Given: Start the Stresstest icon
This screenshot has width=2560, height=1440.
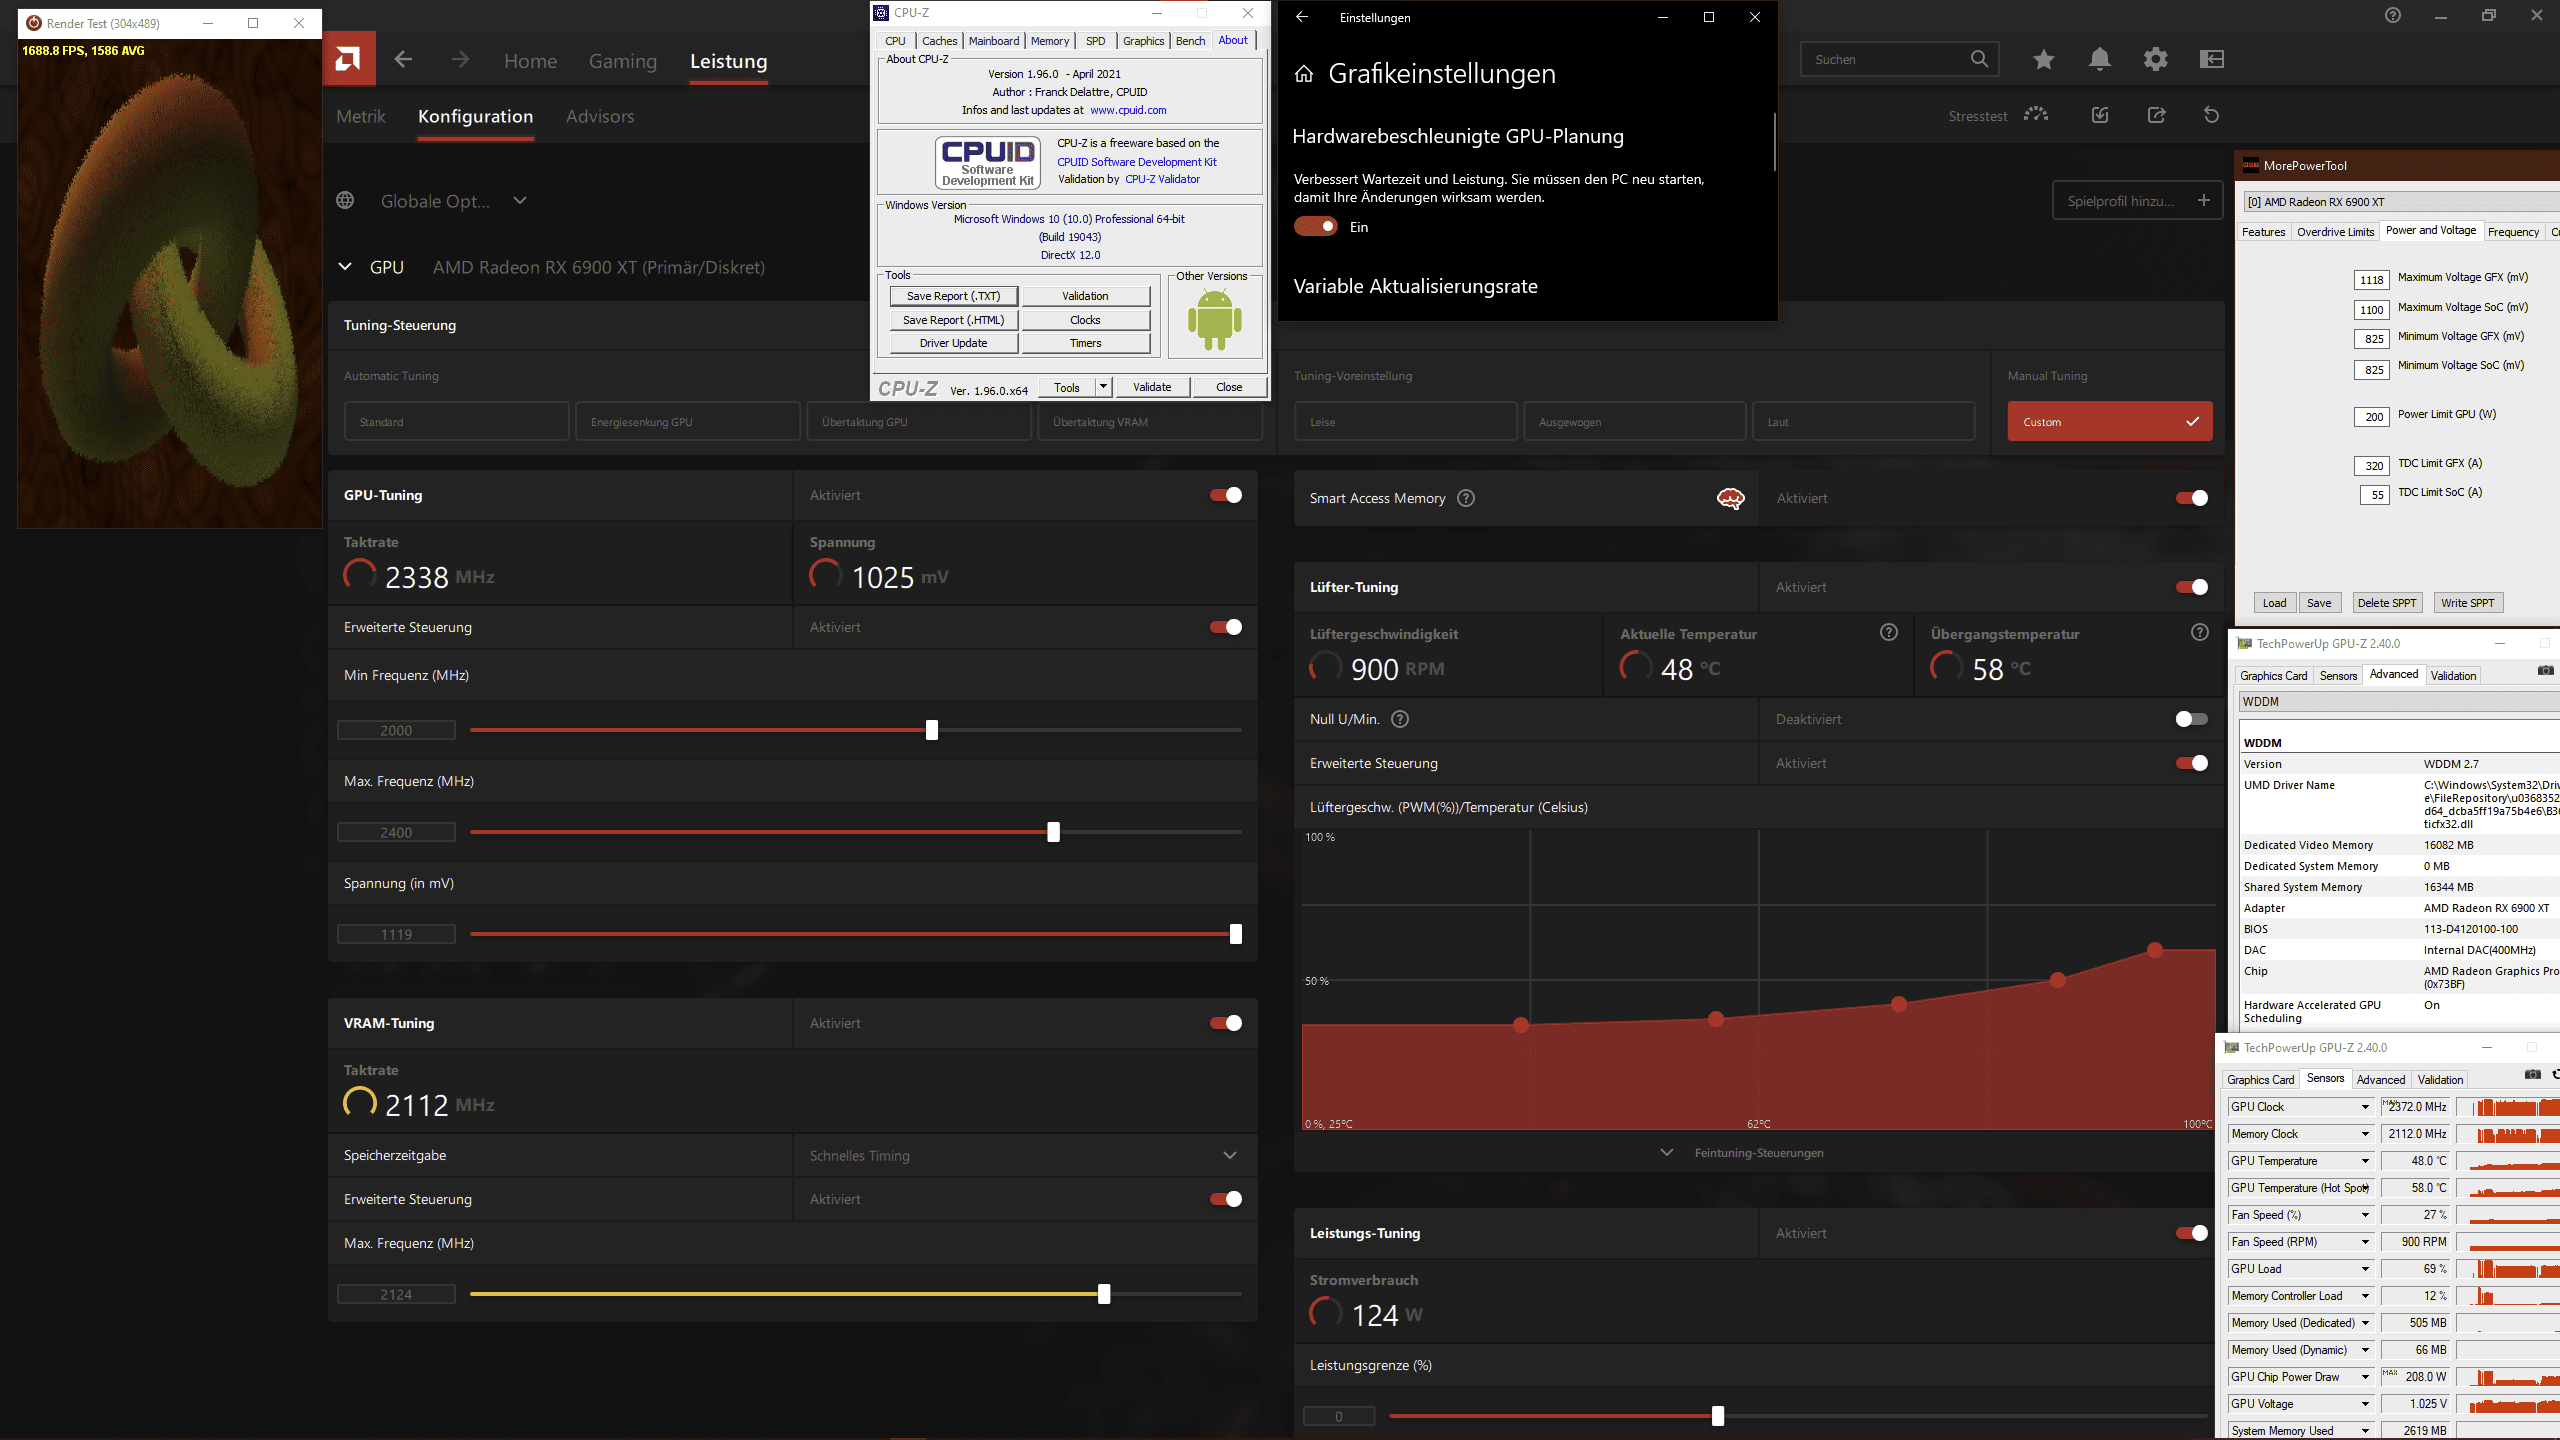Looking at the screenshot, I should tap(2036, 115).
